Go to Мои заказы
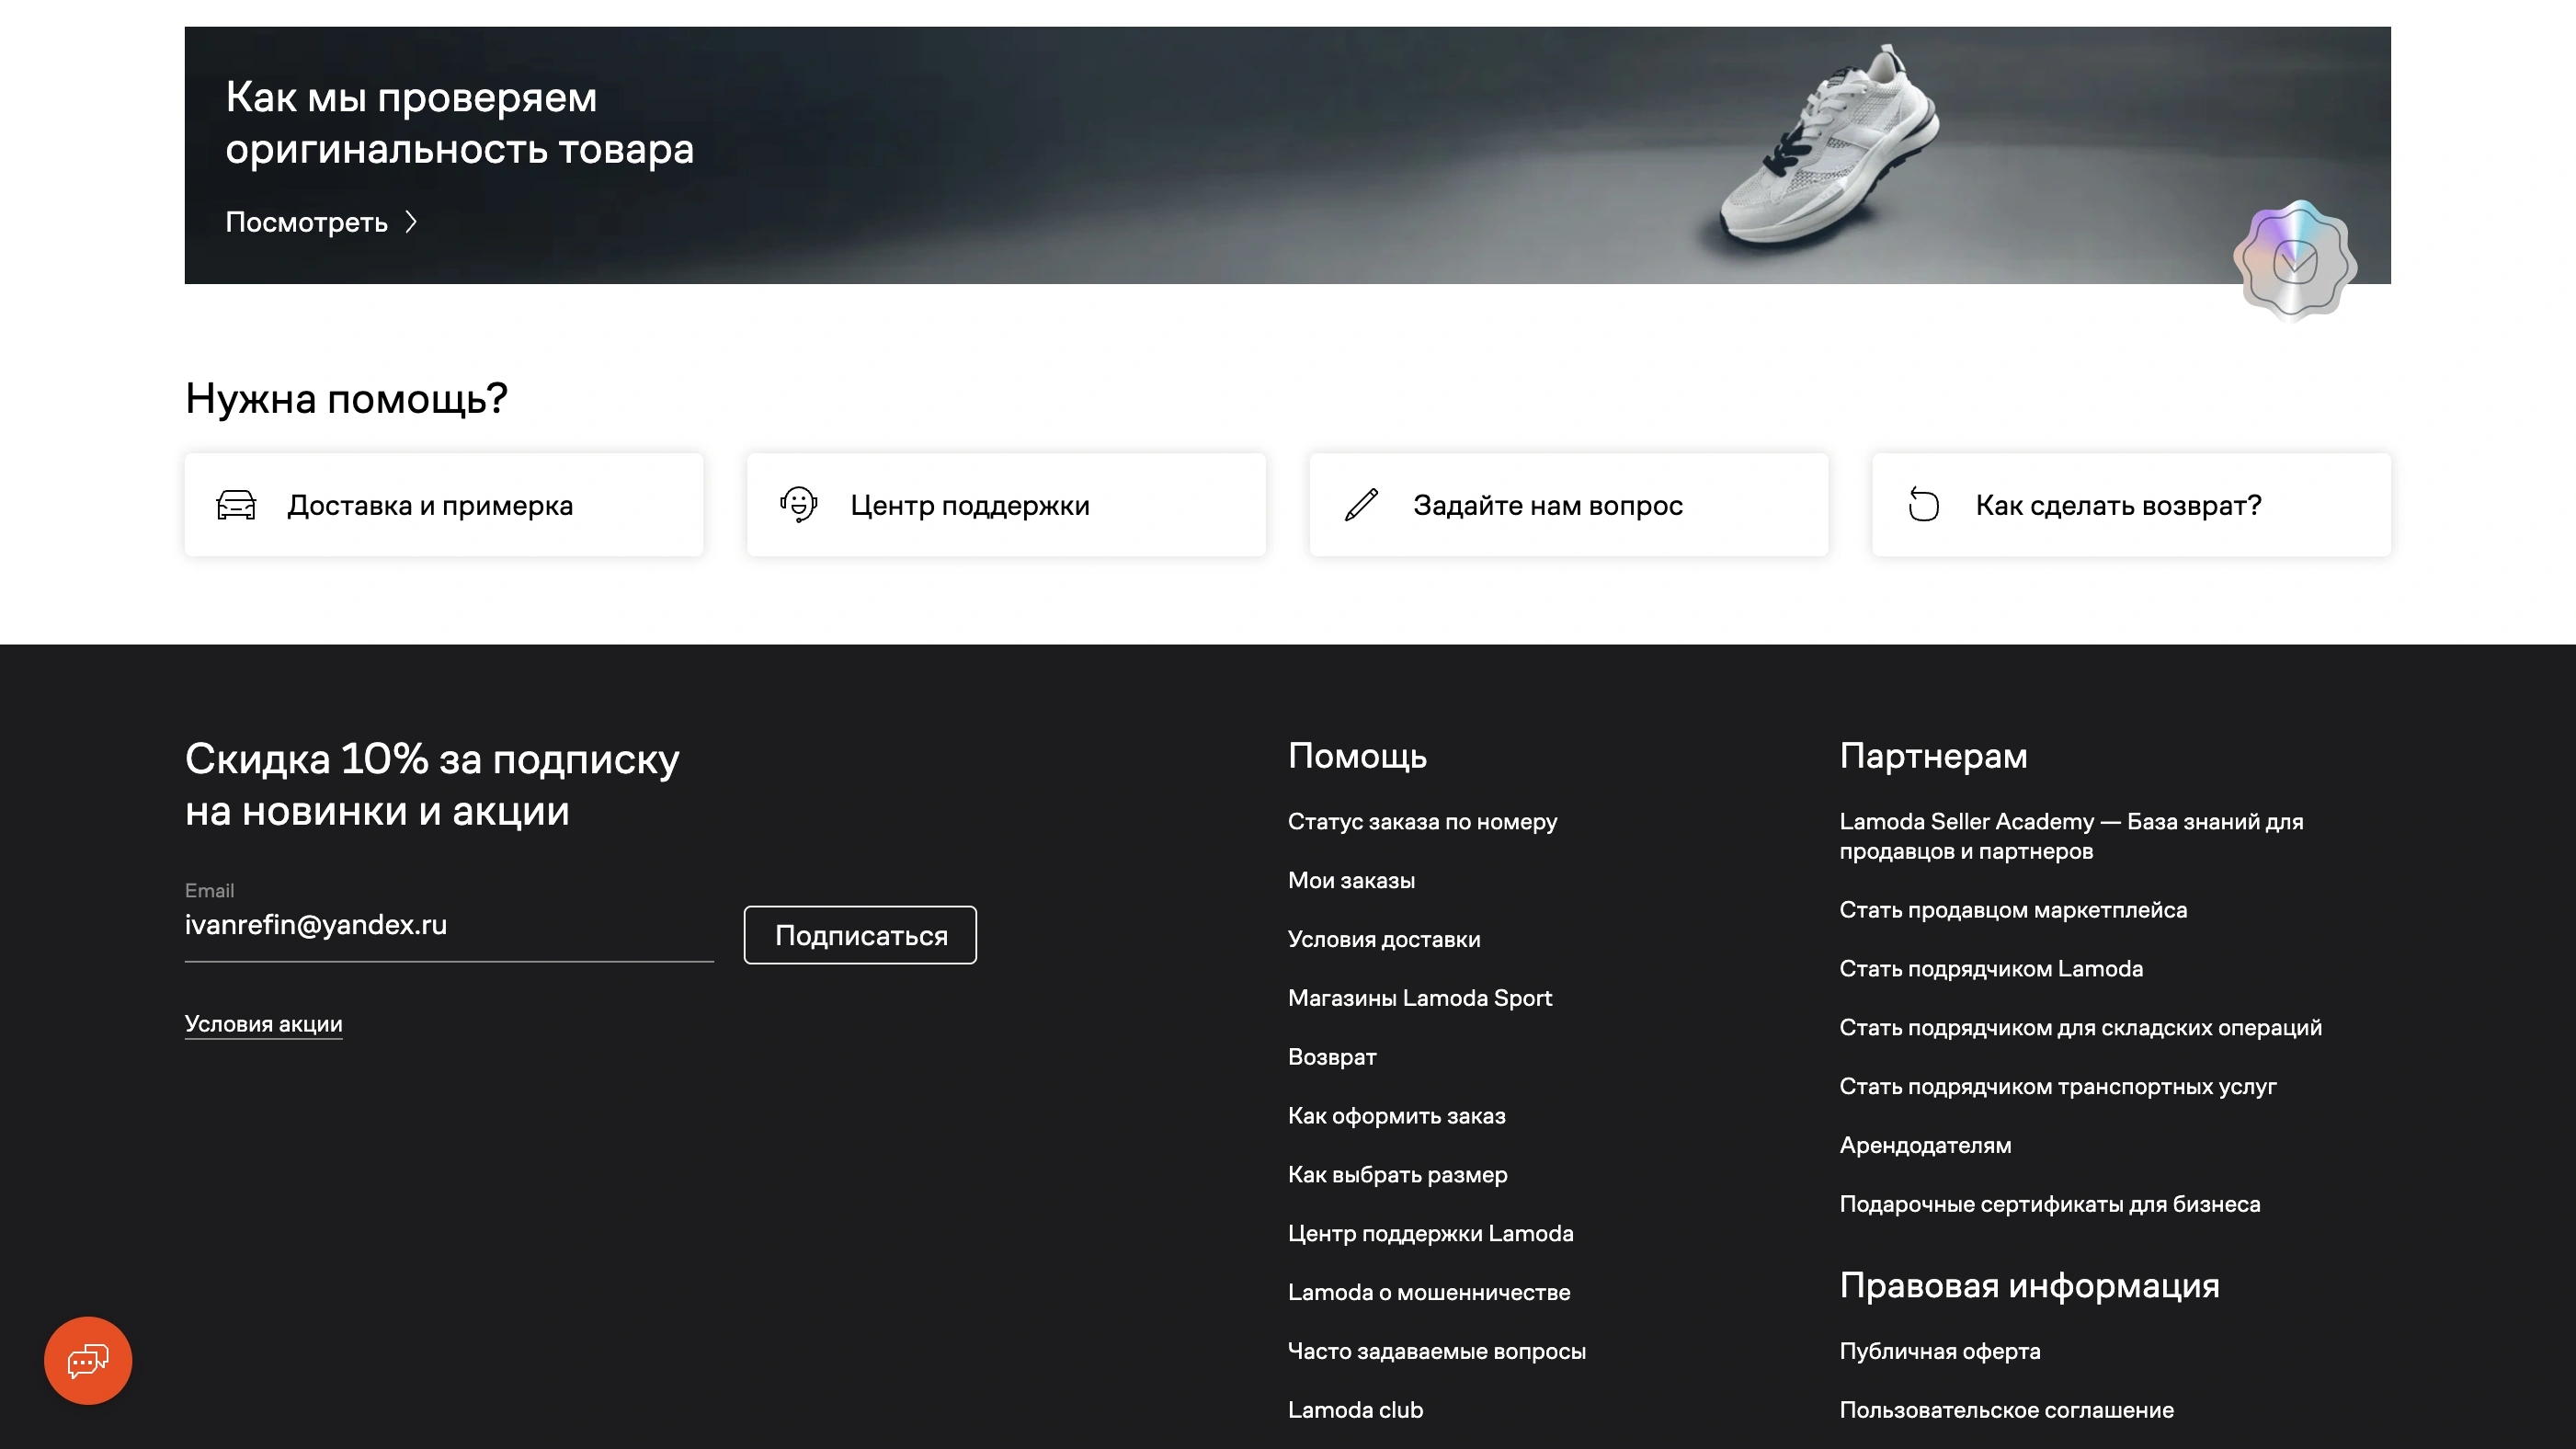Image resolution: width=2576 pixels, height=1449 pixels. 1351,880
